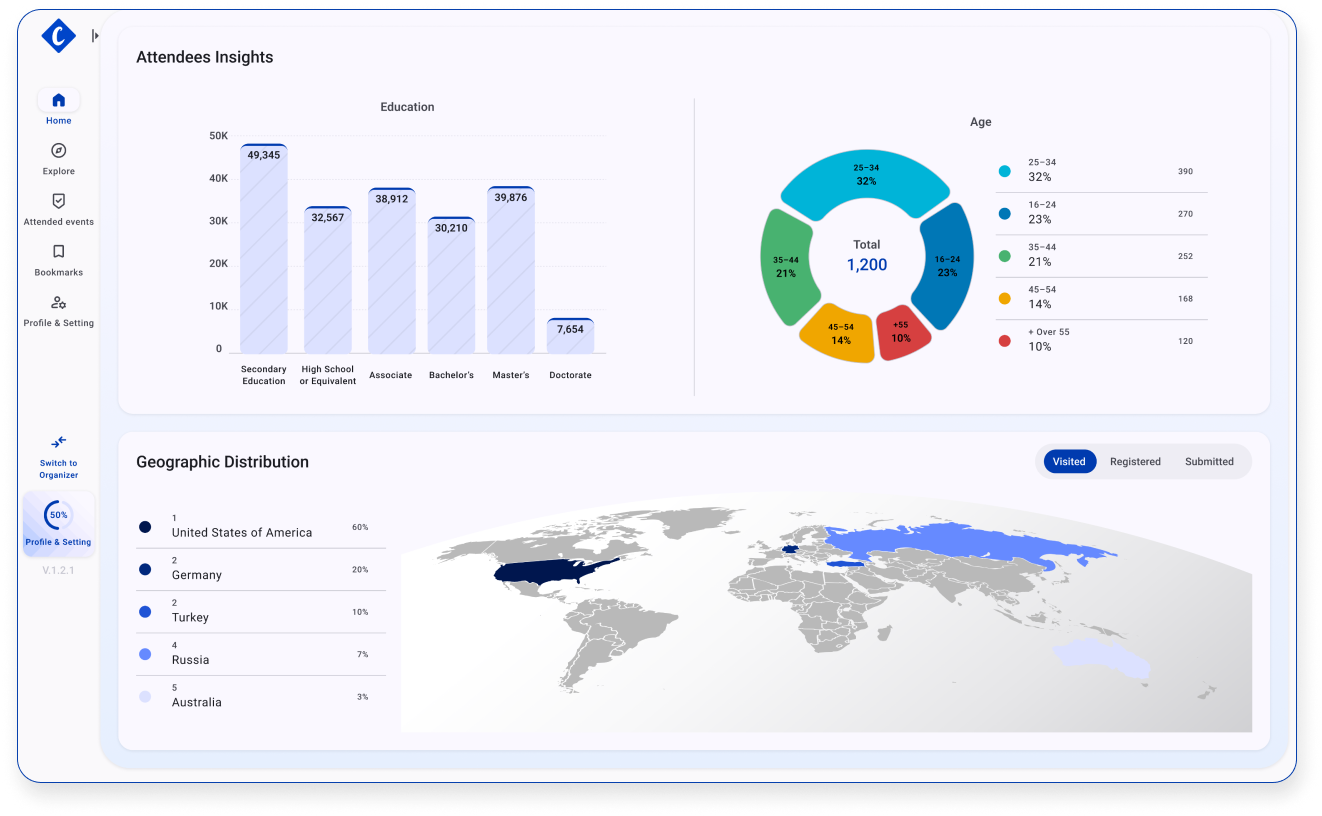This screenshot has width=1322, height=816.
Task: Open Profile & Setting gear icon
Action: pyautogui.click(x=58, y=303)
